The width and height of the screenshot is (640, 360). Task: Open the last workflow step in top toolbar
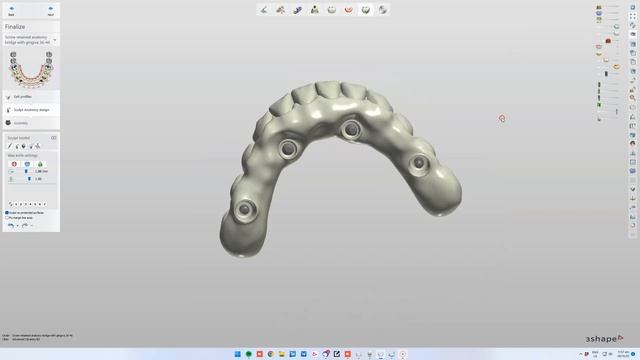[x=382, y=10]
